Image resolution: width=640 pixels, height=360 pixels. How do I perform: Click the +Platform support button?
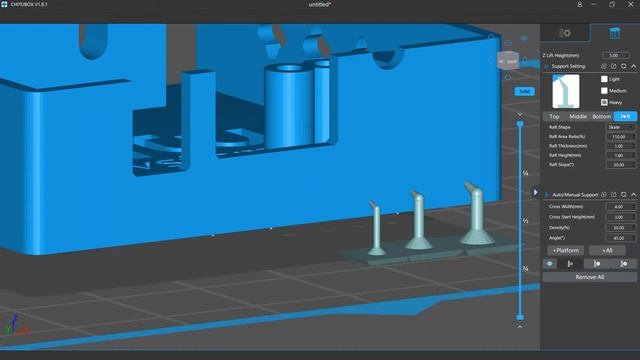(565, 250)
